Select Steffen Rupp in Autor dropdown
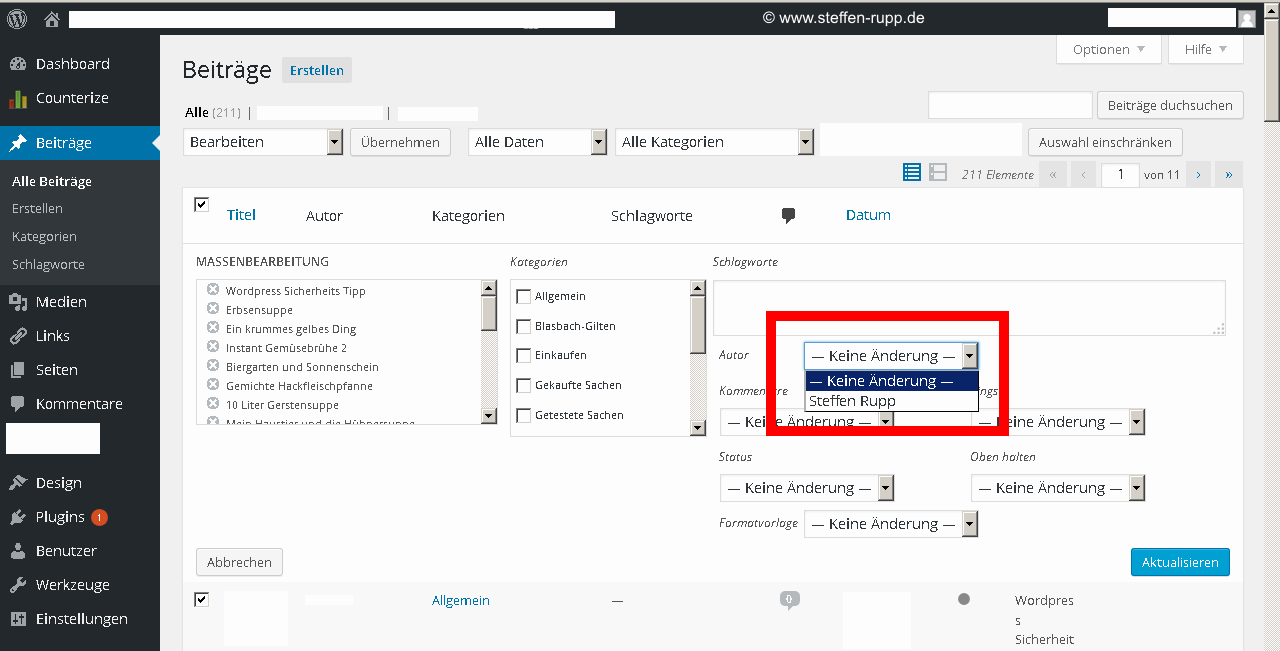The height and width of the screenshot is (651, 1280). (891, 401)
